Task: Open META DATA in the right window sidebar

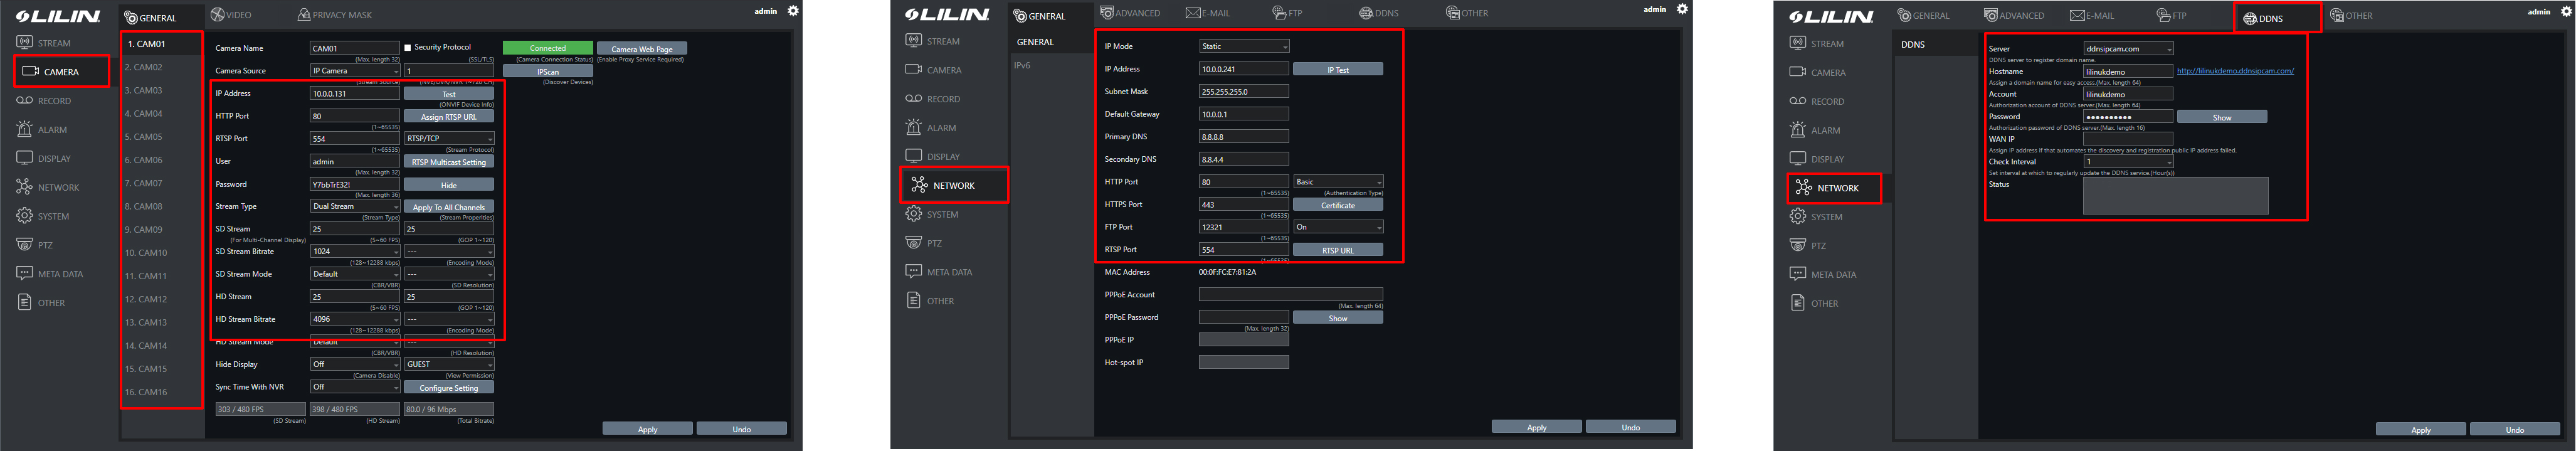Action: [1823, 275]
